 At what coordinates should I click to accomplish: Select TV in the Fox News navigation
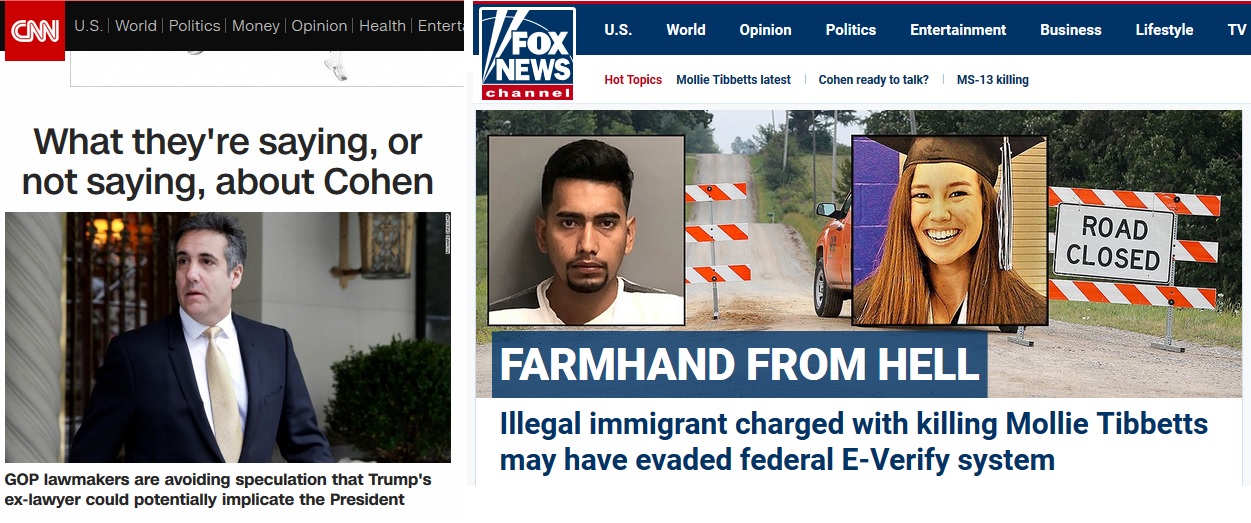pyautogui.click(x=1237, y=30)
